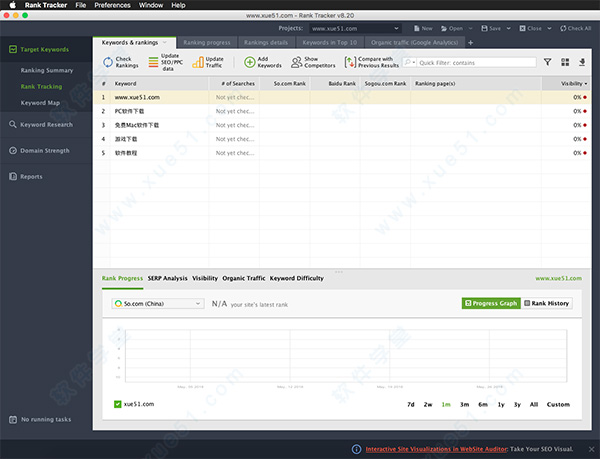The width and height of the screenshot is (600, 459).
Task: Click the Save project disk icon
Action: pos(484,28)
